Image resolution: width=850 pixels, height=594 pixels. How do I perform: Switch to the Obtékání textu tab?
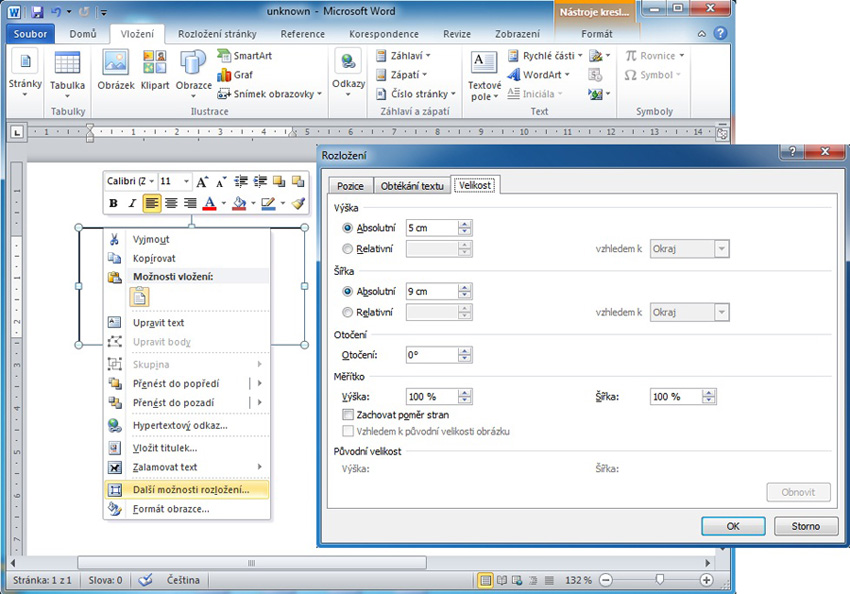(411, 186)
